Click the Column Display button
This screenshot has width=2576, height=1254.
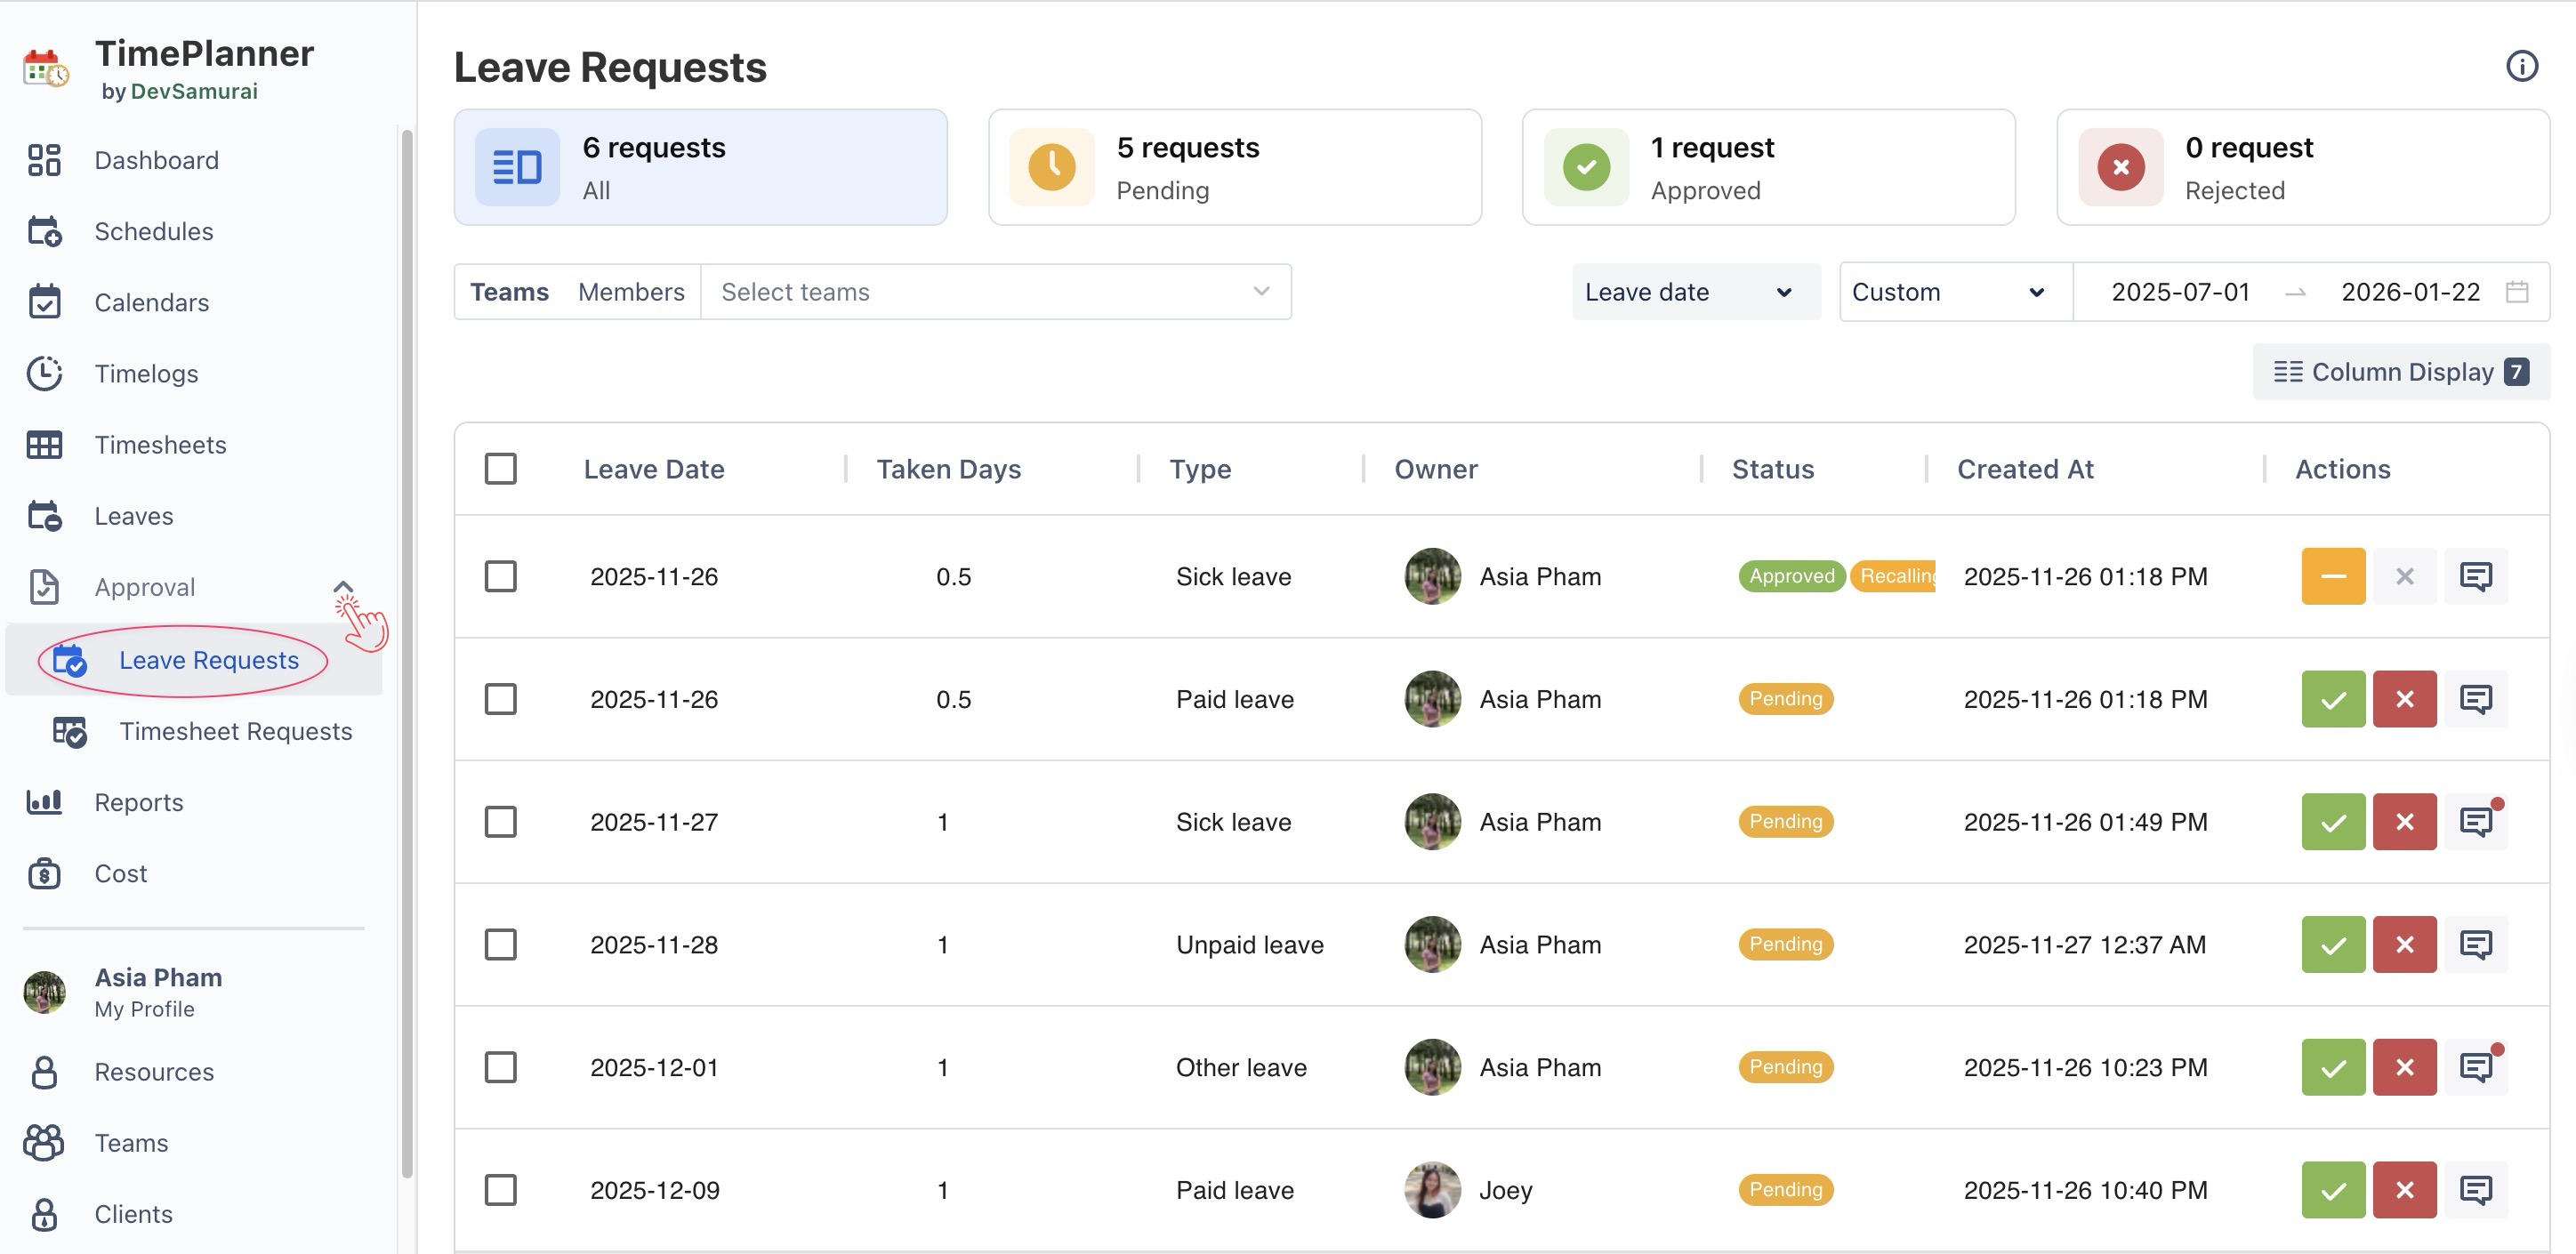coord(2399,372)
